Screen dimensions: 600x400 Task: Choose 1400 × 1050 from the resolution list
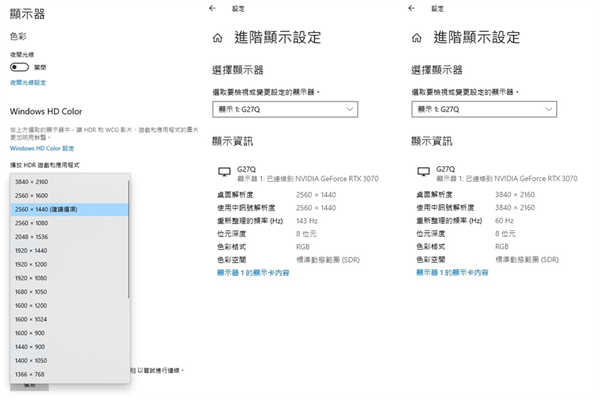pyautogui.click(x=70, y=361)
